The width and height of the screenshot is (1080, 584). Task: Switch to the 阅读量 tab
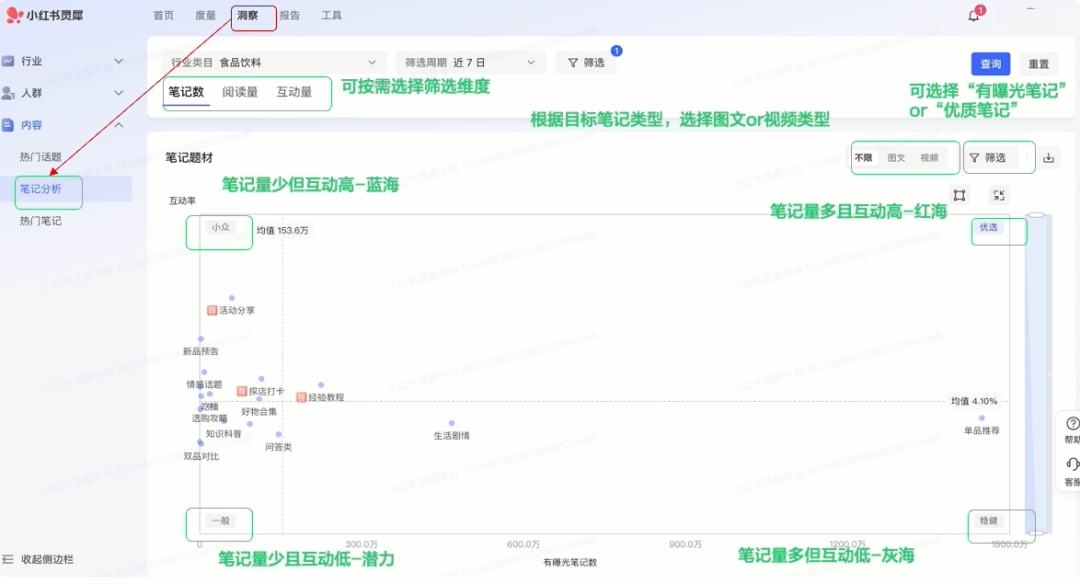[x=240, y=92]
